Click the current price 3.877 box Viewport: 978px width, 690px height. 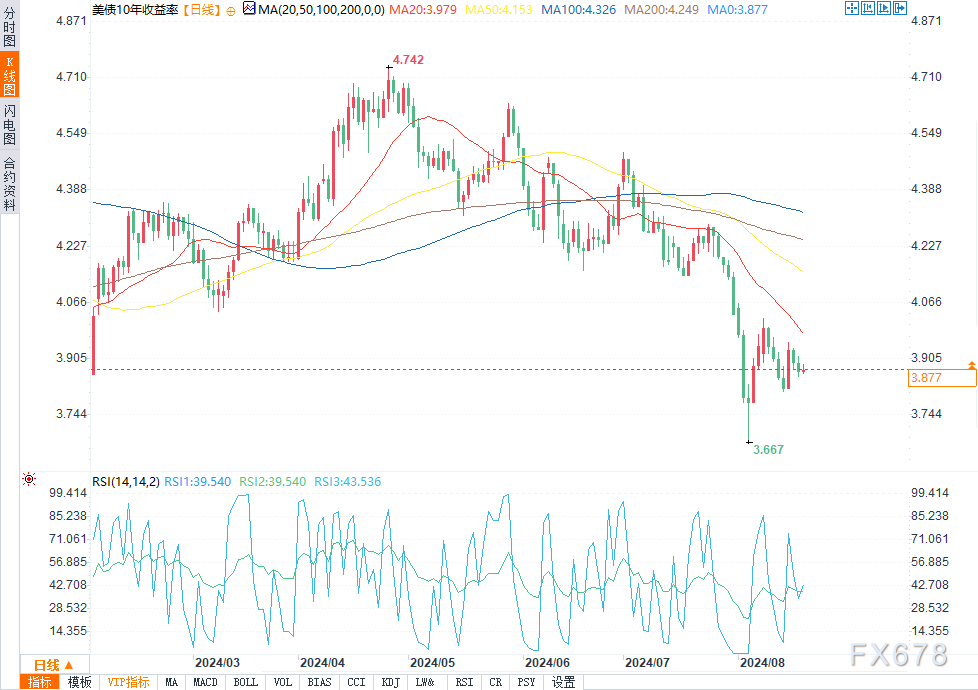click(x=942, y=378)
